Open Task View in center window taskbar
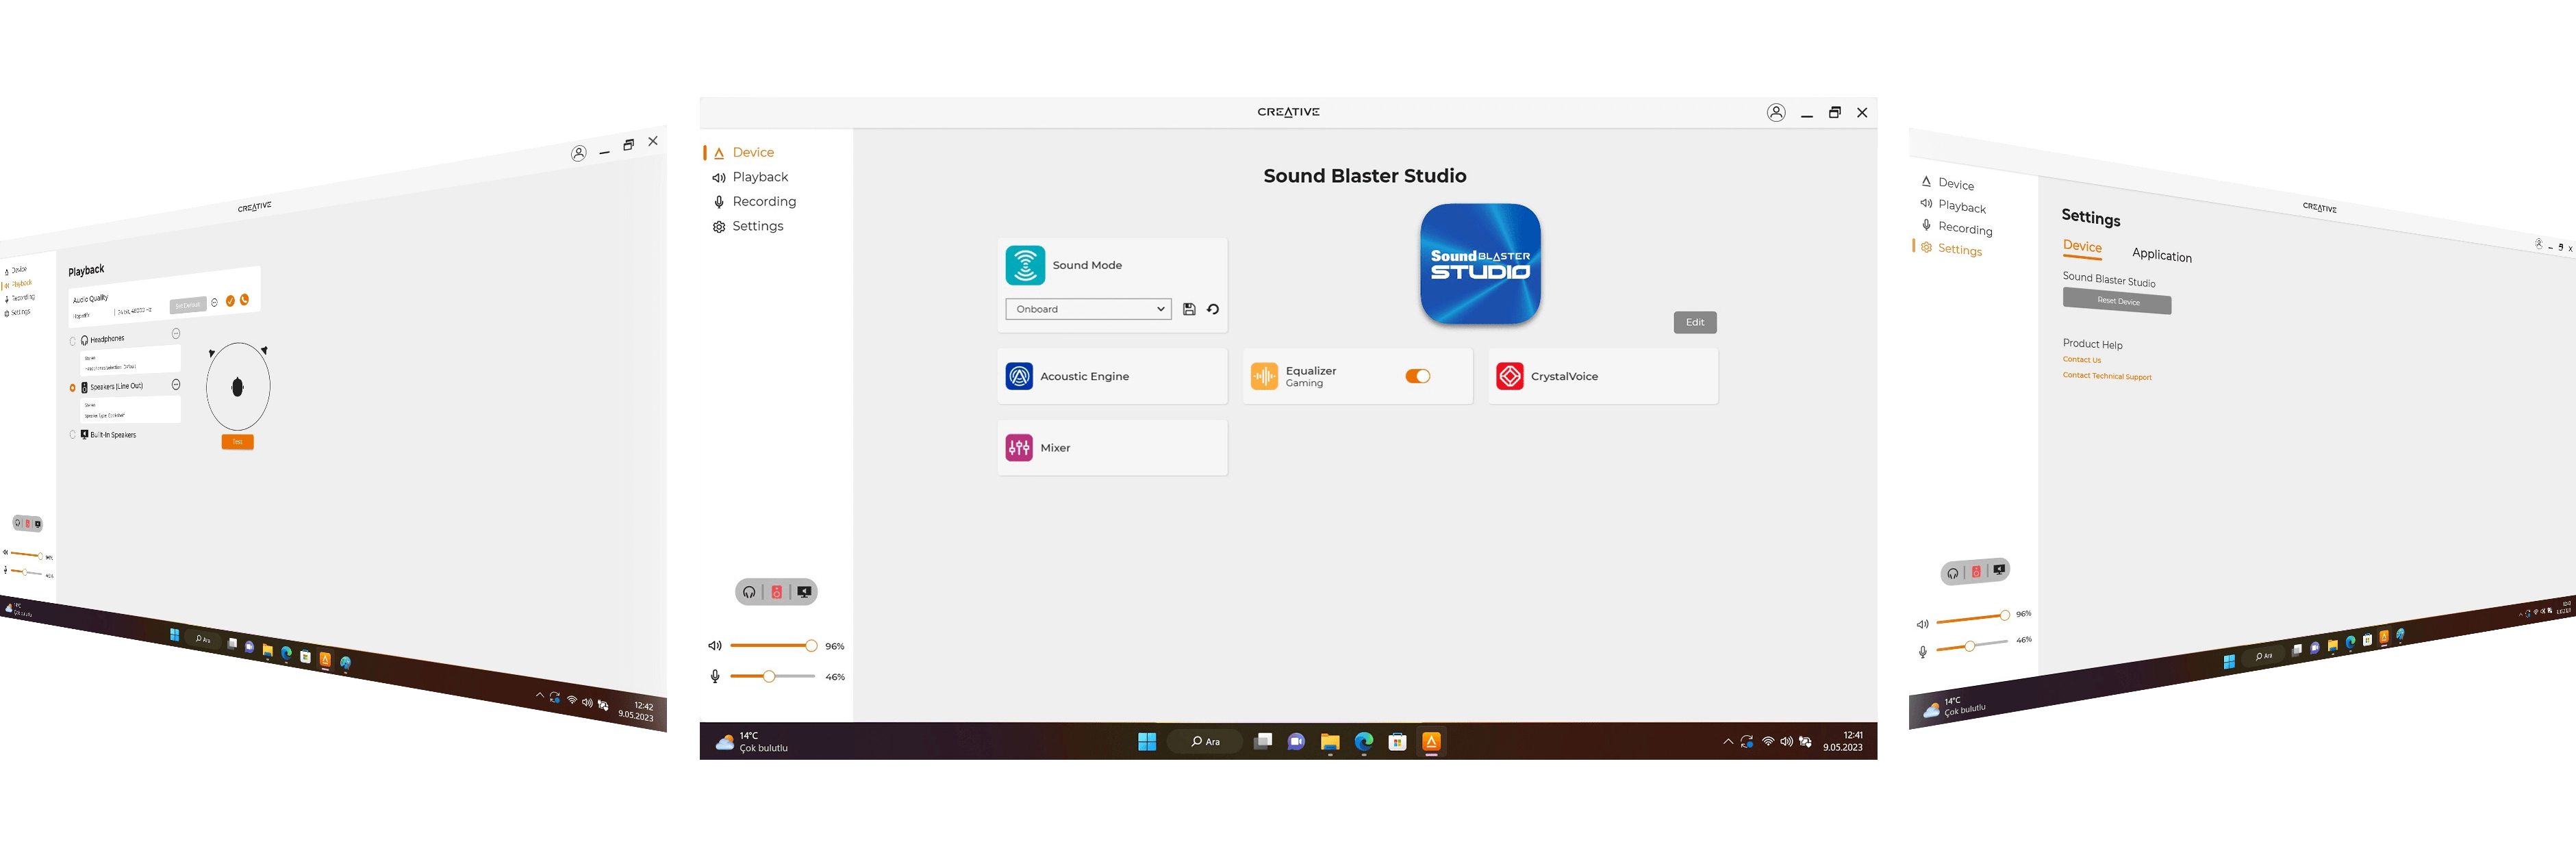 click(x=1263, y=741)
